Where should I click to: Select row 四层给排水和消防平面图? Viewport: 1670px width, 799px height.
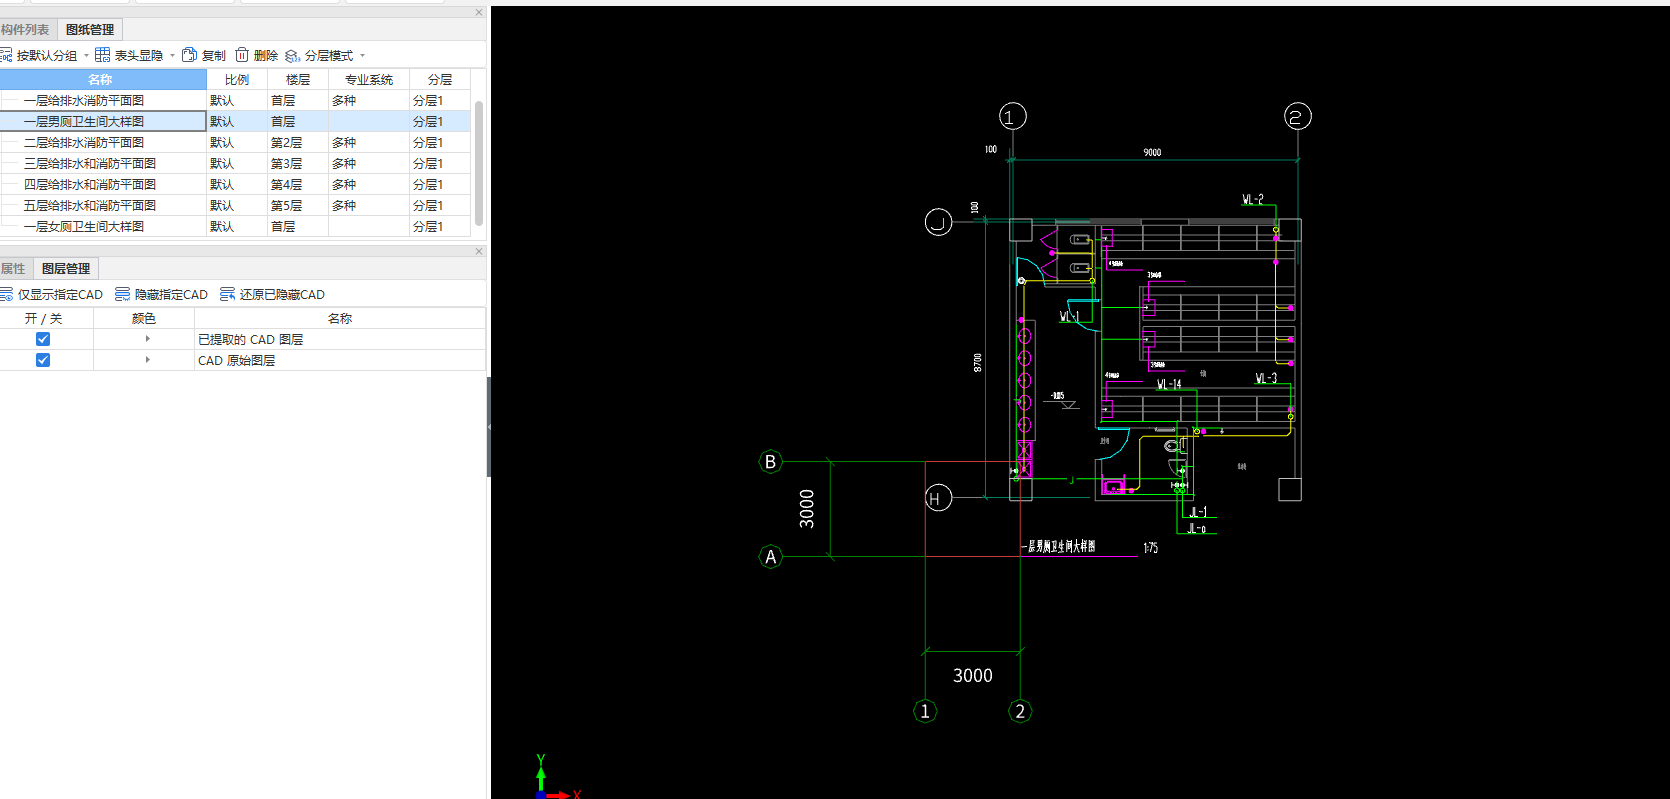[235, 185]
